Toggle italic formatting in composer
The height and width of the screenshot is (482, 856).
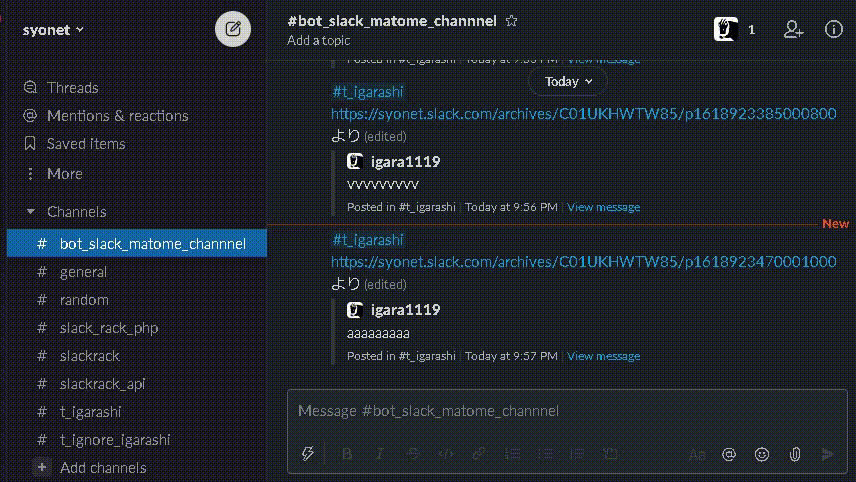point(379,454)
